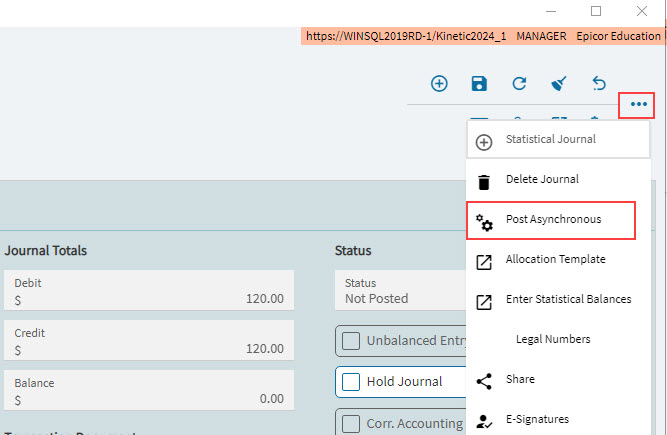This screenshot has width=667, height=435.
Task: Open the three-dot overflow menu
Action: [x=638, y=104]
